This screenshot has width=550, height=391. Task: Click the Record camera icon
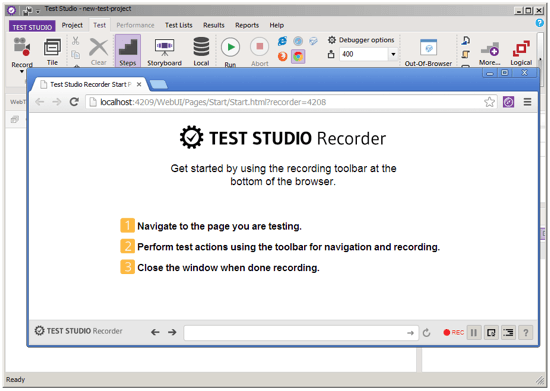22,47
